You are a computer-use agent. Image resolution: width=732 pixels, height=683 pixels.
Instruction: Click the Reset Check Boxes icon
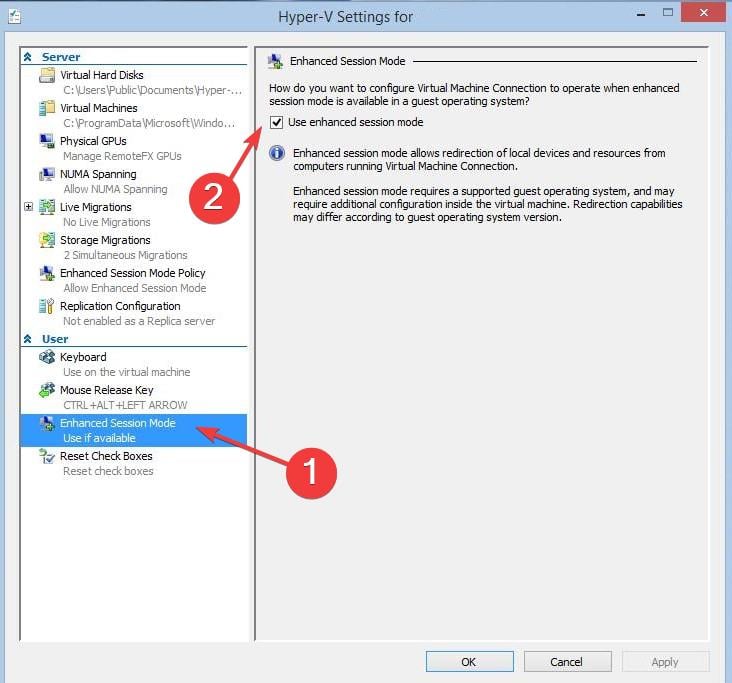click(x=47, y=456)
